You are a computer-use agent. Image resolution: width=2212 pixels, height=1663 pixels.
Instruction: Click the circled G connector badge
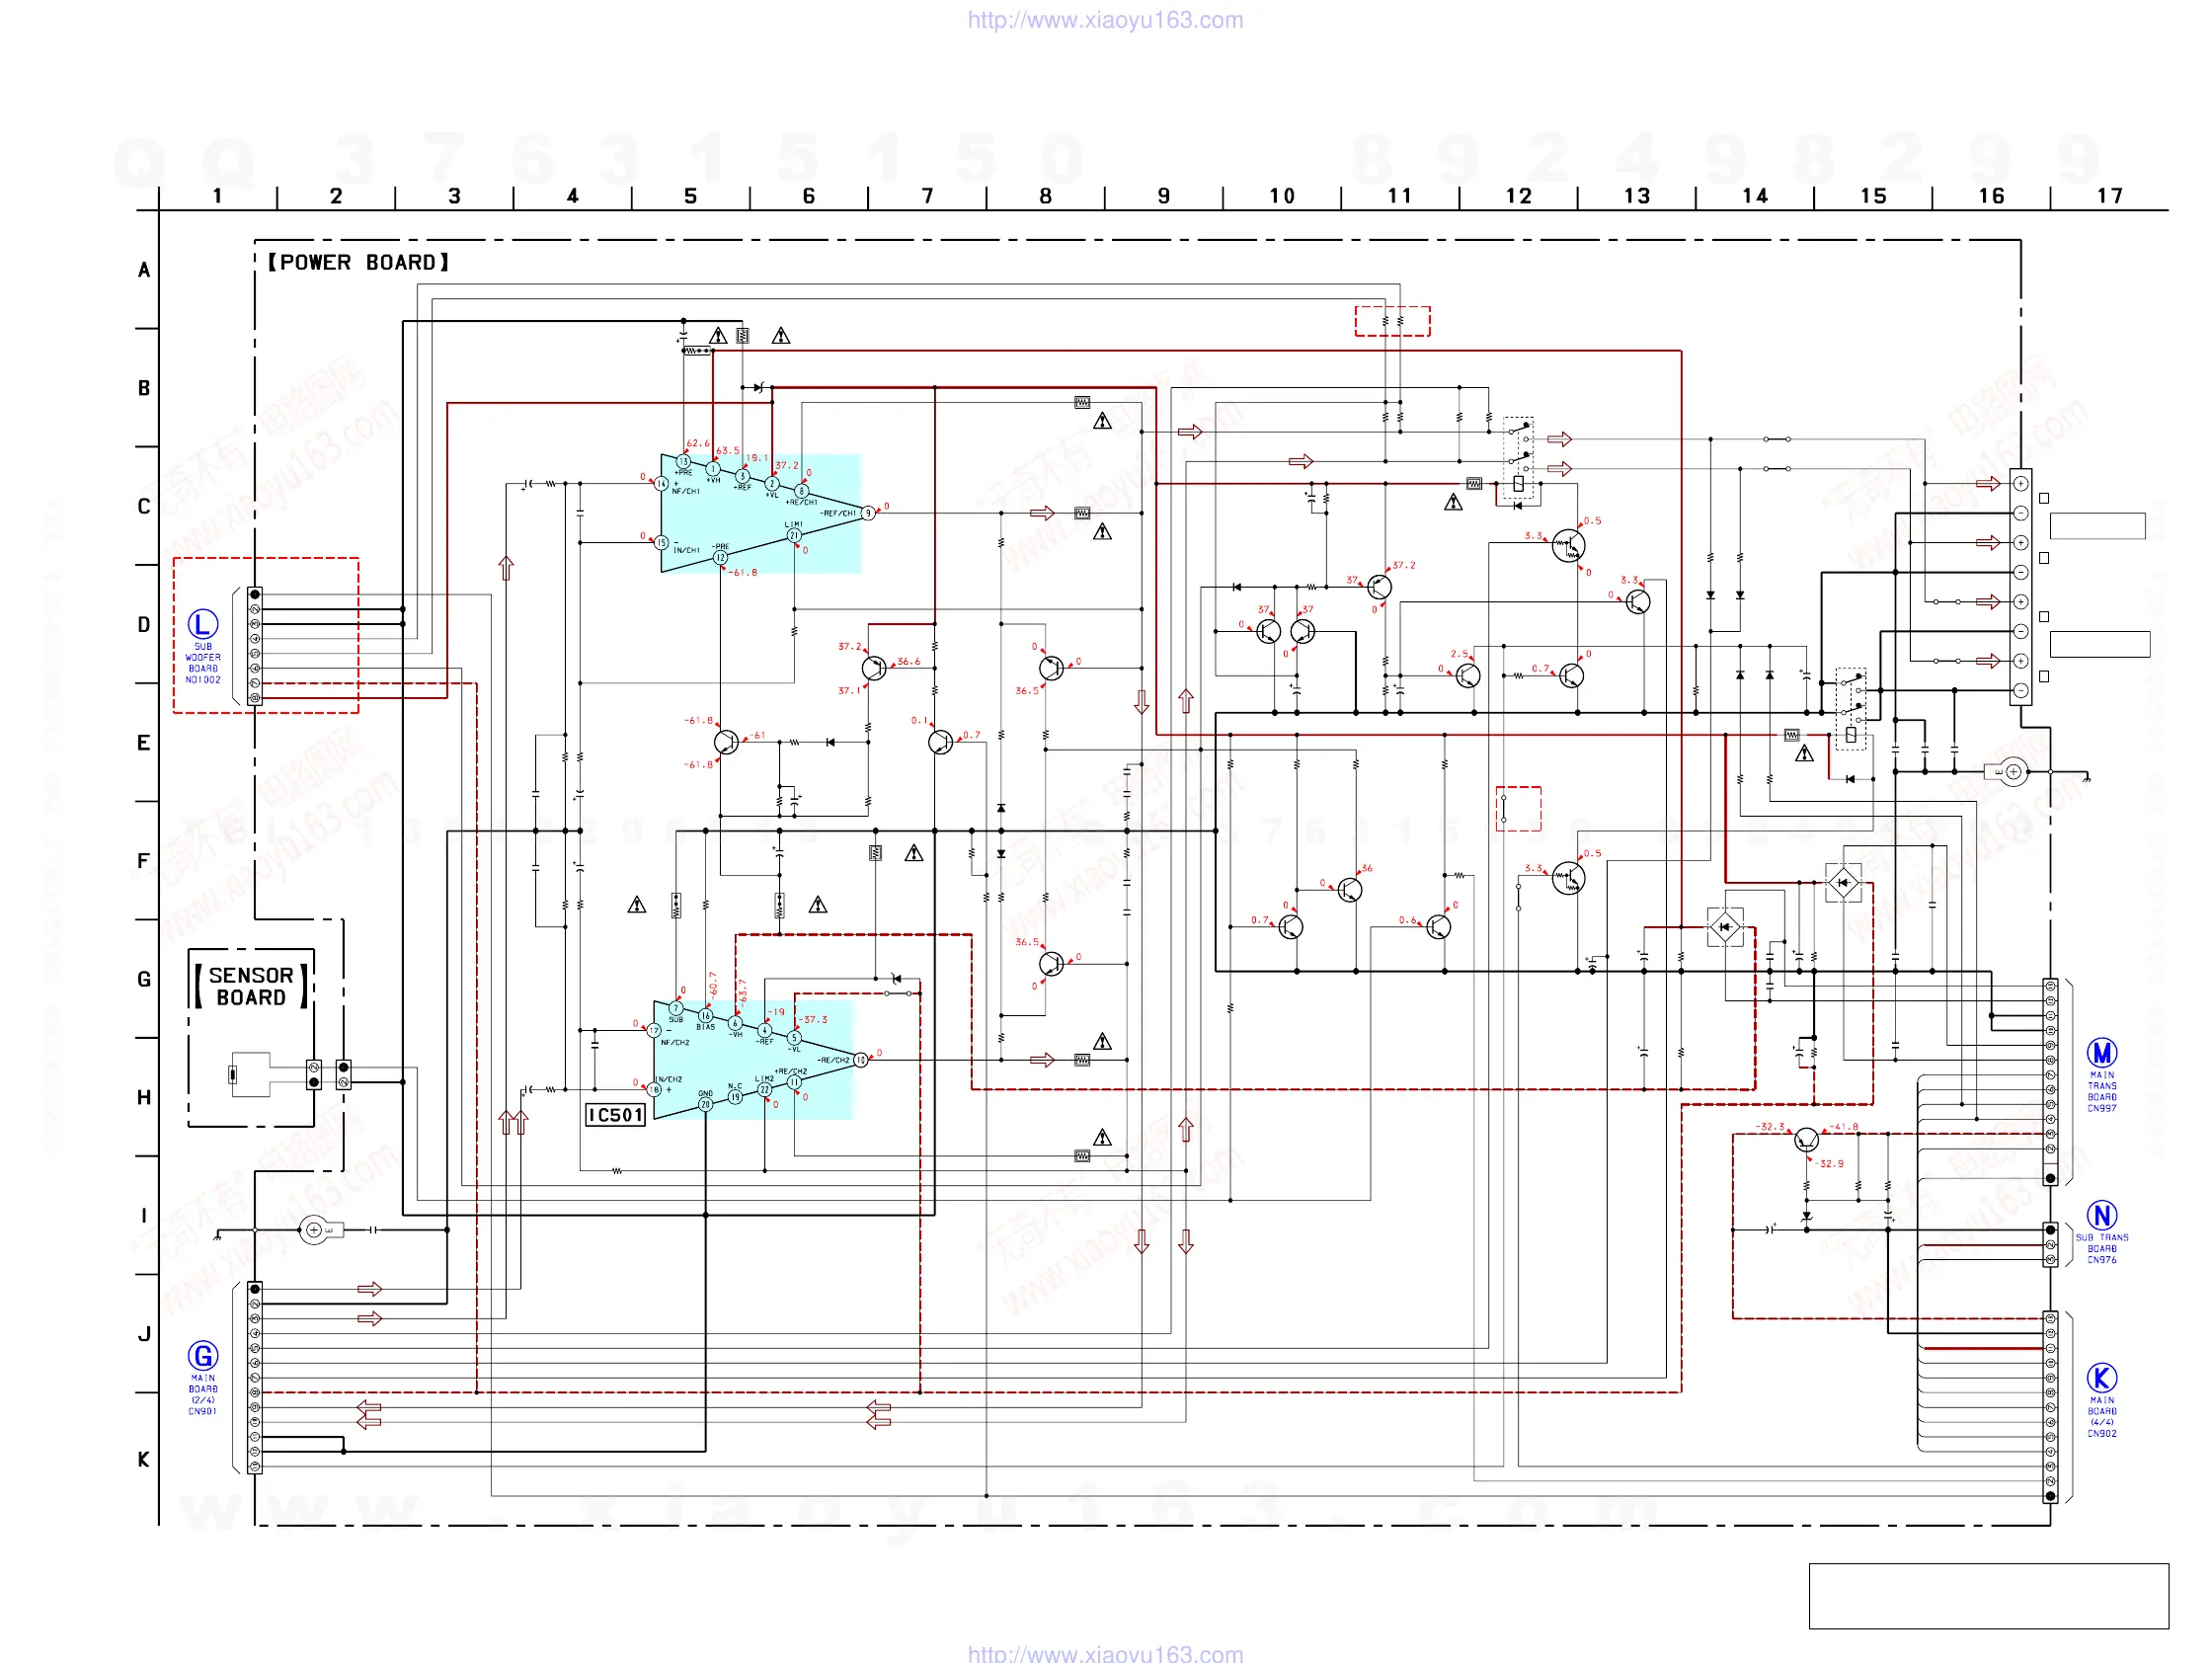(x=203, y=1355)
